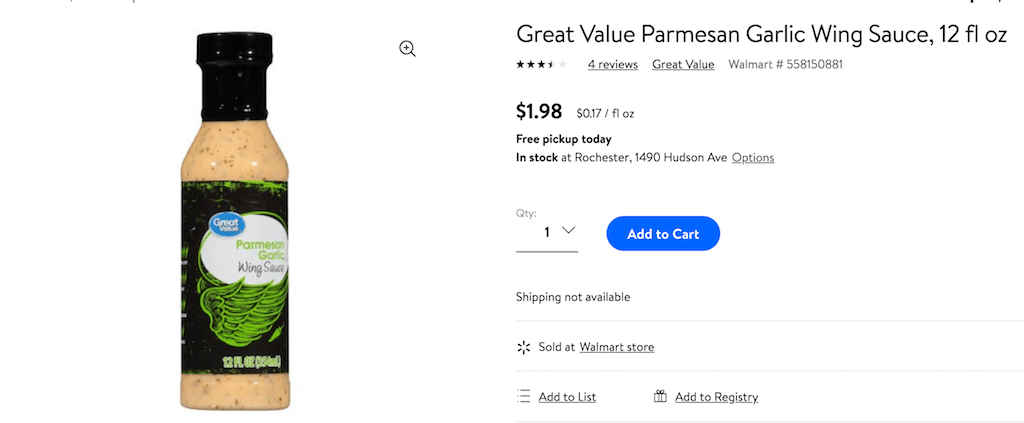This screenshot has width=1024, height=423.
Task: Open the Great Value brand link
Action: pyautogui.click(x=683, y=65)
